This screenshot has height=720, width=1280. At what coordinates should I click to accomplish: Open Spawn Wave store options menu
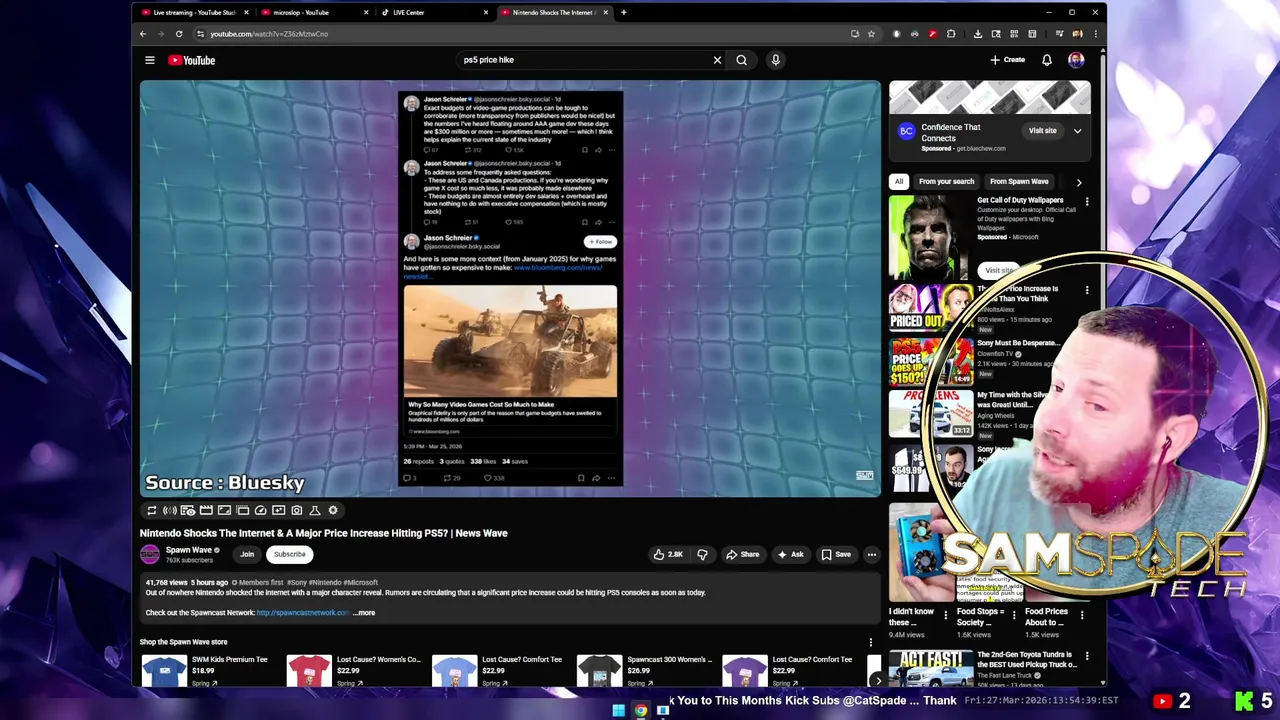870,642
